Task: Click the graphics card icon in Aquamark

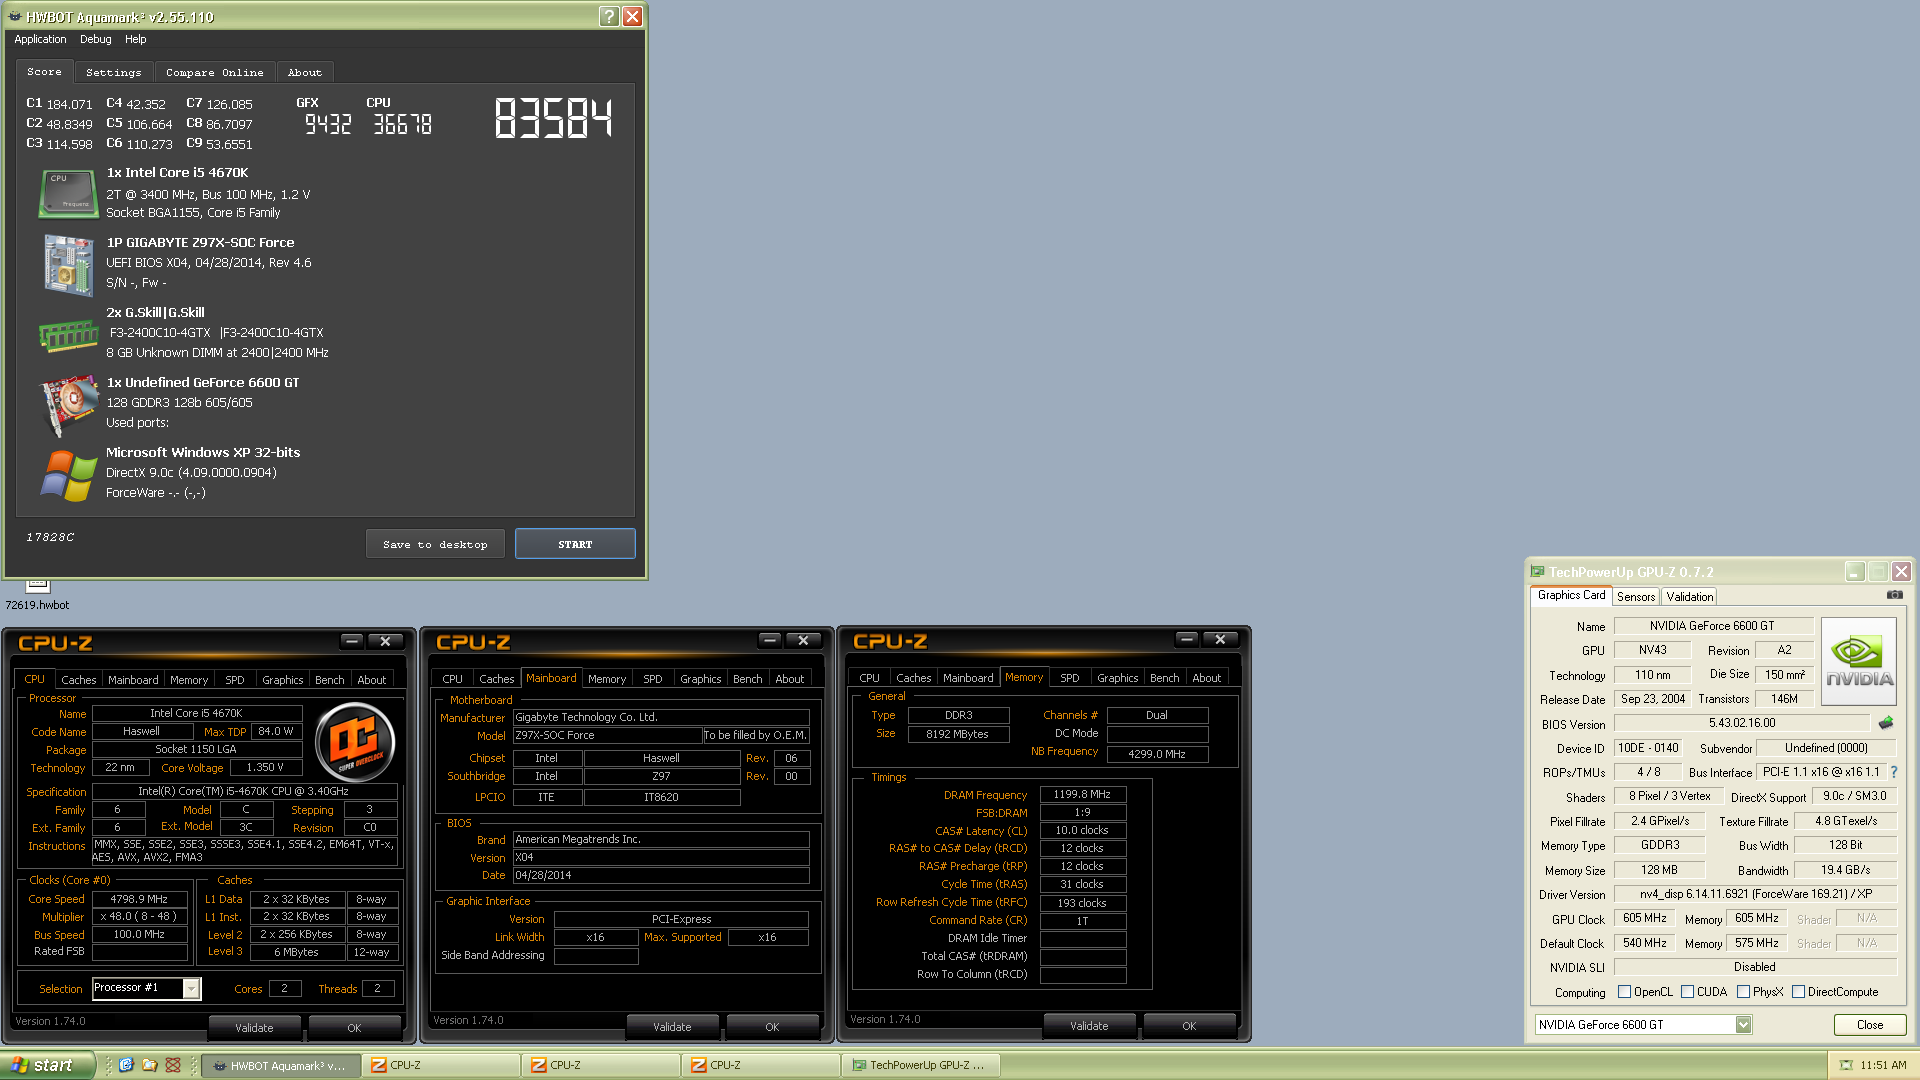Action: (x=67, y=404)
